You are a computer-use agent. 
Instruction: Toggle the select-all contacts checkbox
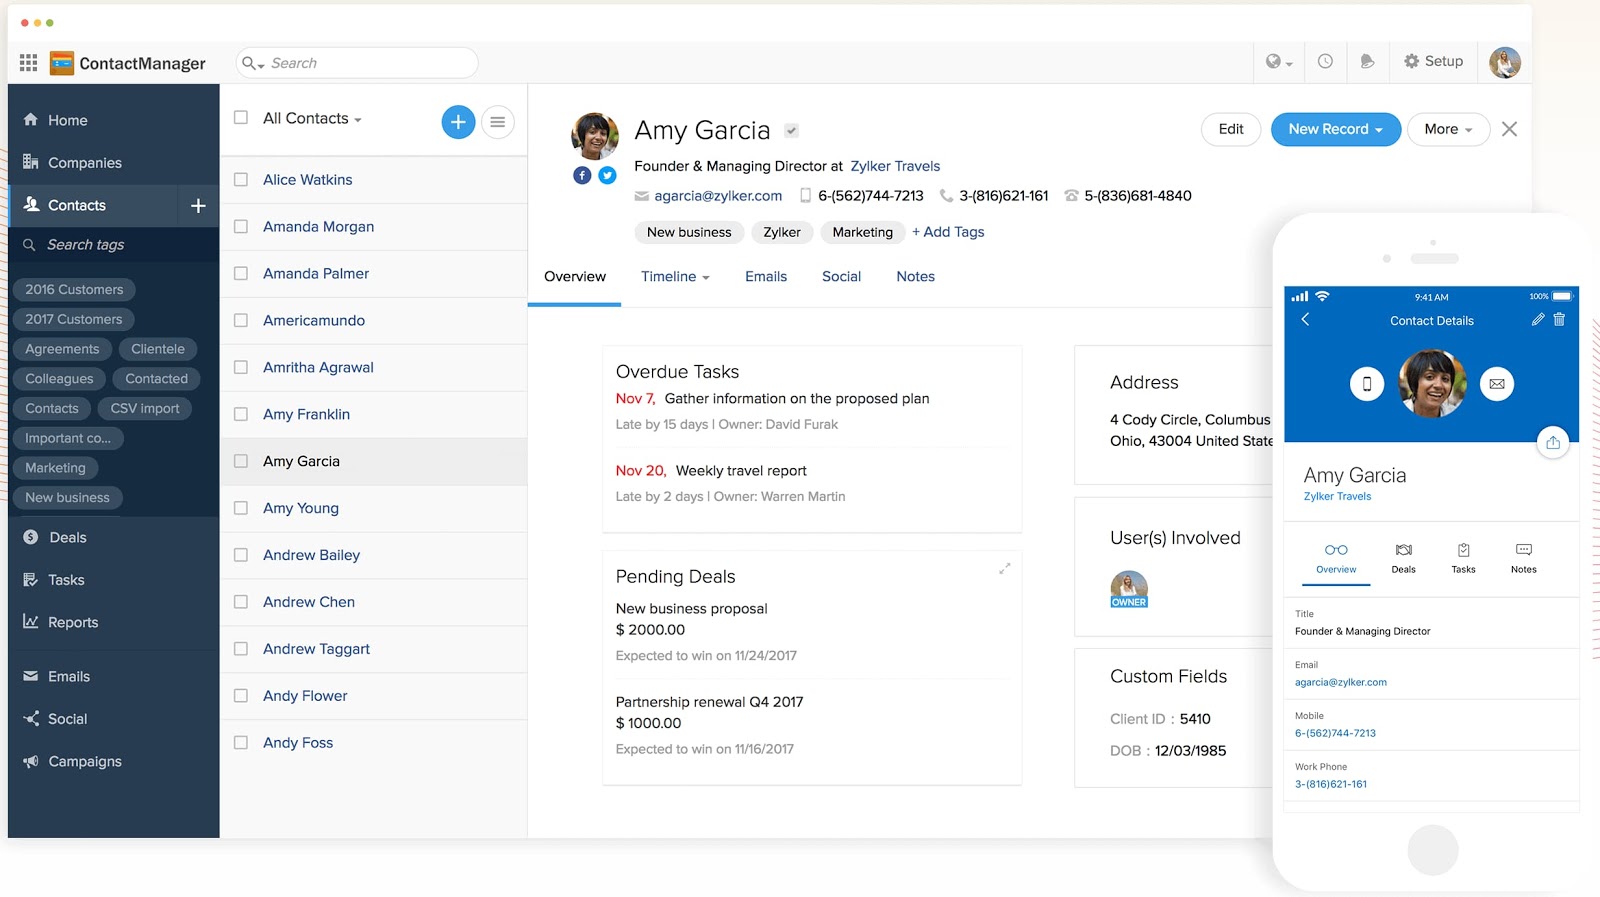[241, 118]
